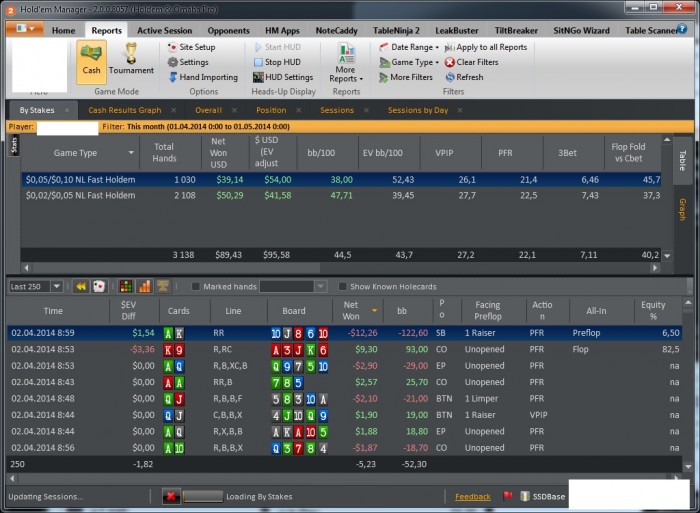Click Net Won sort arrow in hands grid
700x513 pixels.
pyautogui.click(x=375, y=310)
